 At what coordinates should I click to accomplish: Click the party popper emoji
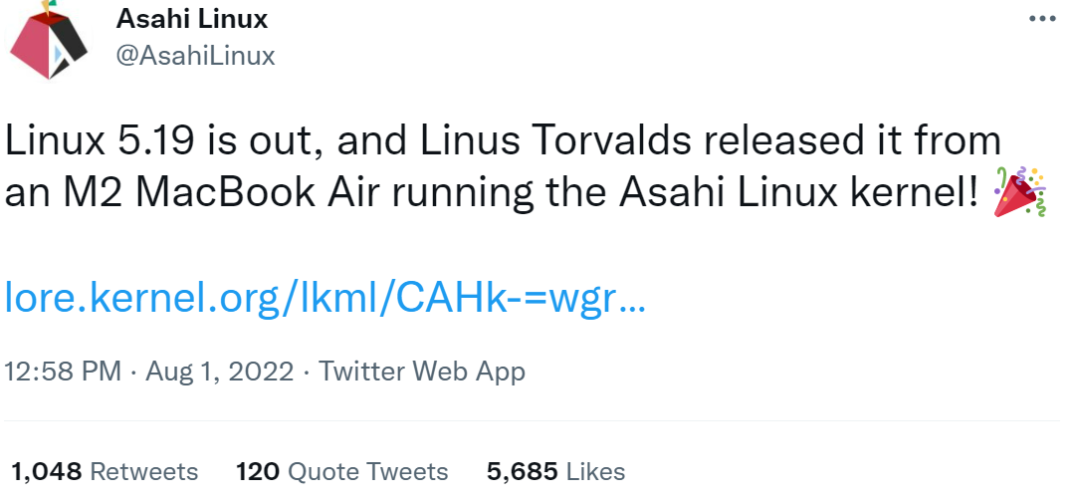pos(1018,195)
